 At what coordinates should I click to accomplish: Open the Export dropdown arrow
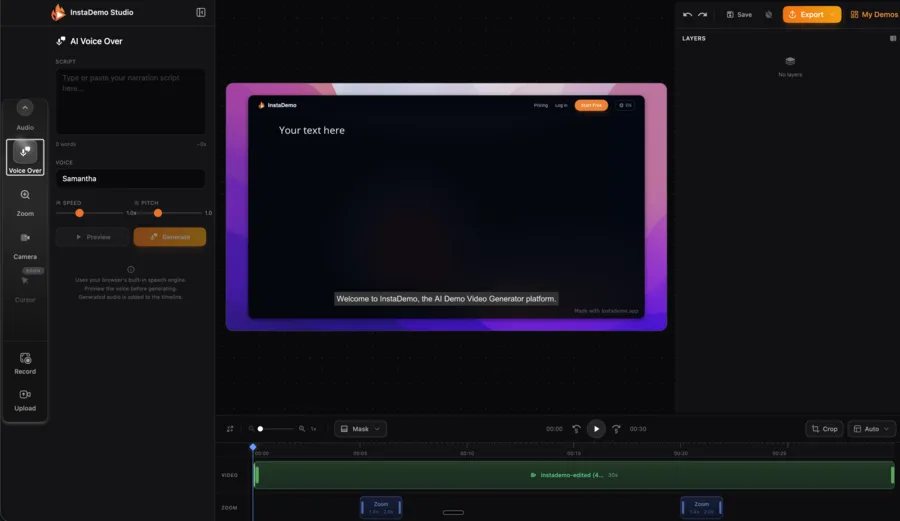(832, 14)
